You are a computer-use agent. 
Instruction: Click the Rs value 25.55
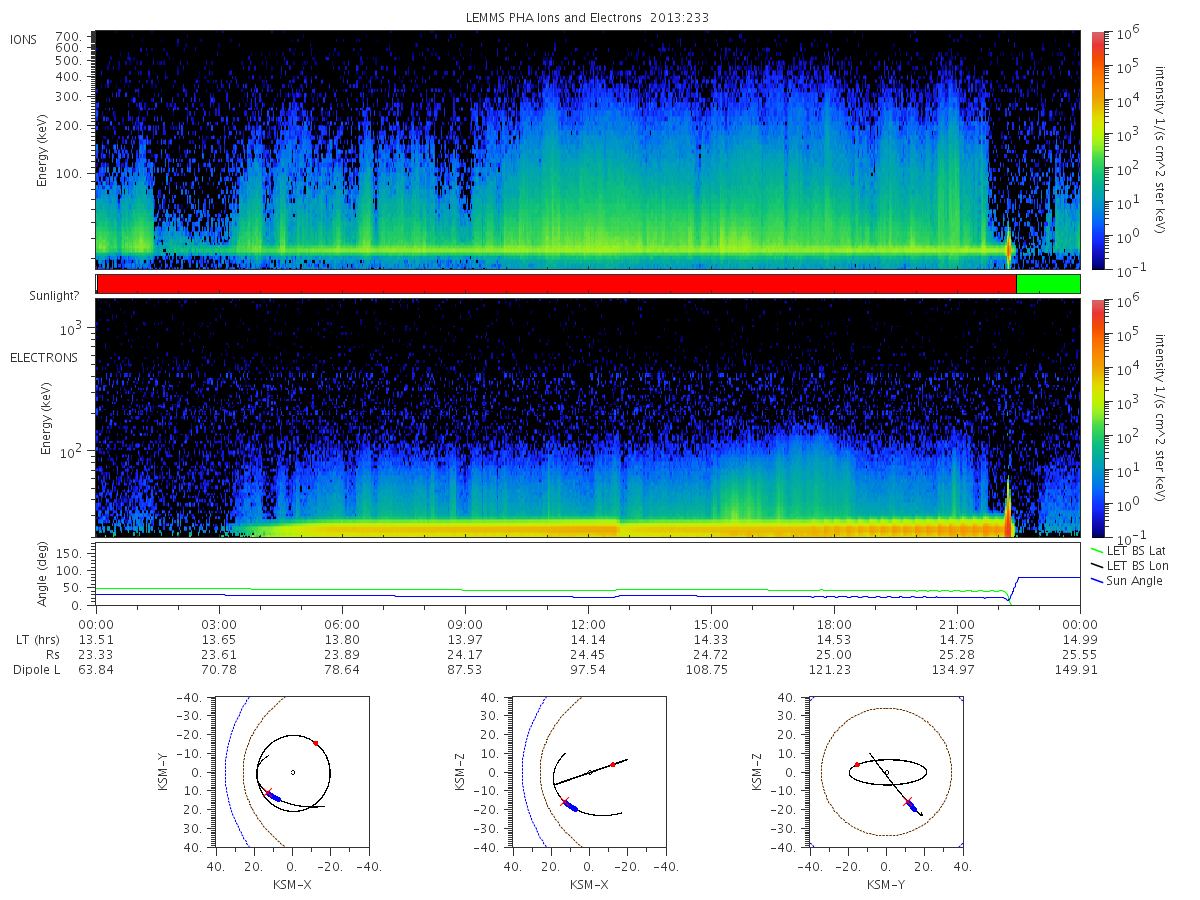click(x=1080, y=654)
